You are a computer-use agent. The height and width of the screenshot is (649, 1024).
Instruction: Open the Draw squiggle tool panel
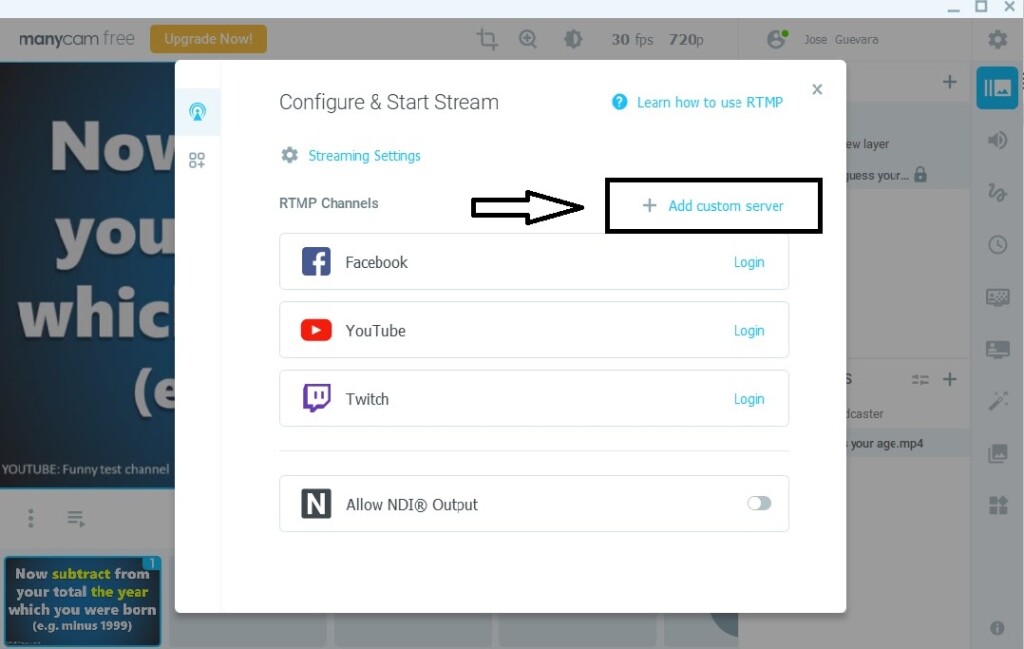click(997, 192)
